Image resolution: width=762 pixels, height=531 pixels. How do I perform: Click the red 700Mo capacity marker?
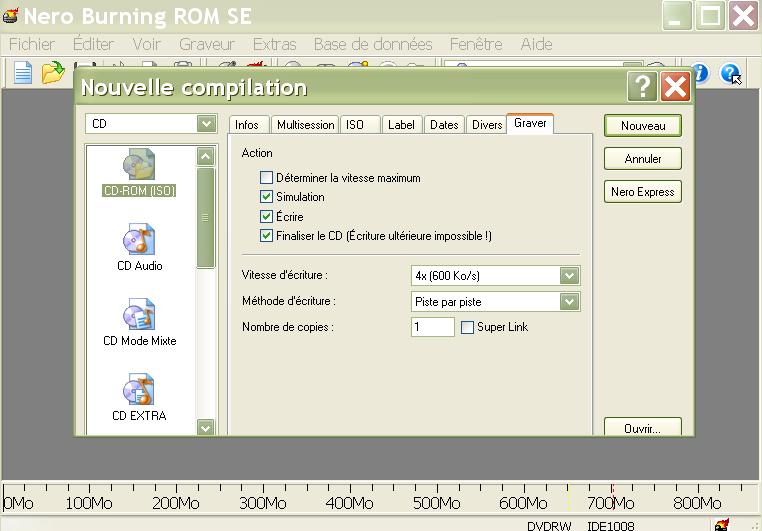coord(612,497)
